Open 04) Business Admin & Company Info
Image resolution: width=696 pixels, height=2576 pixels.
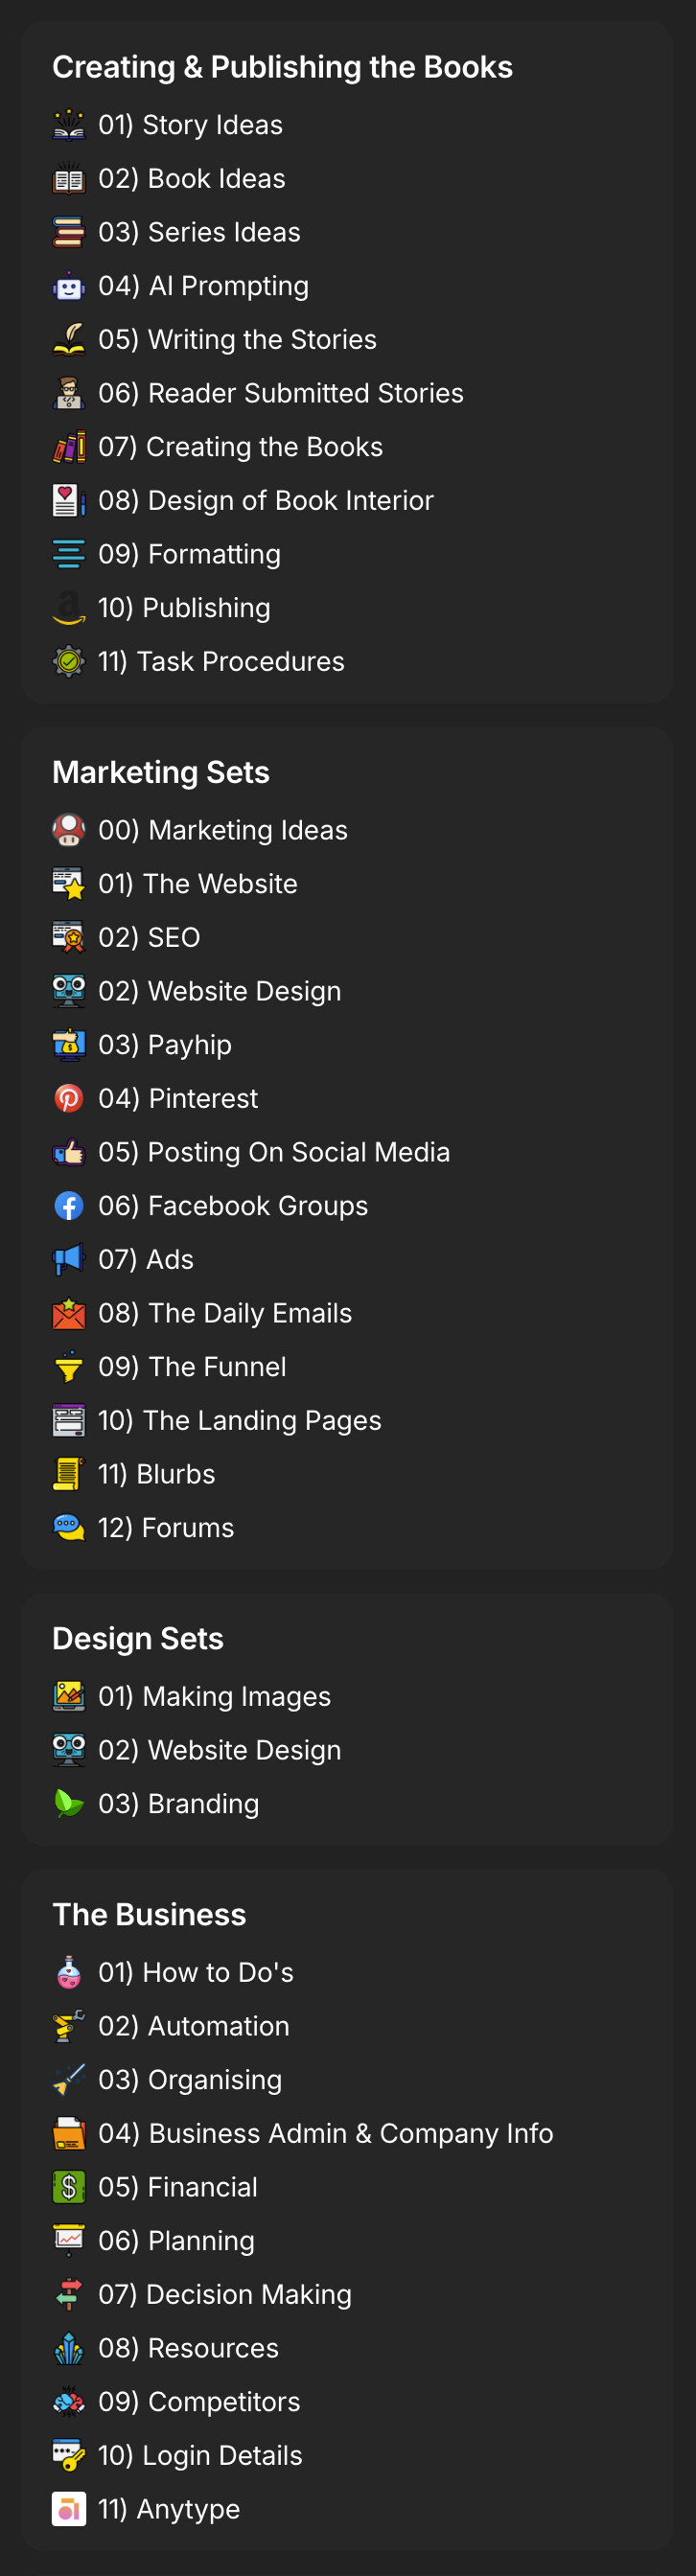click(326, 2133)
